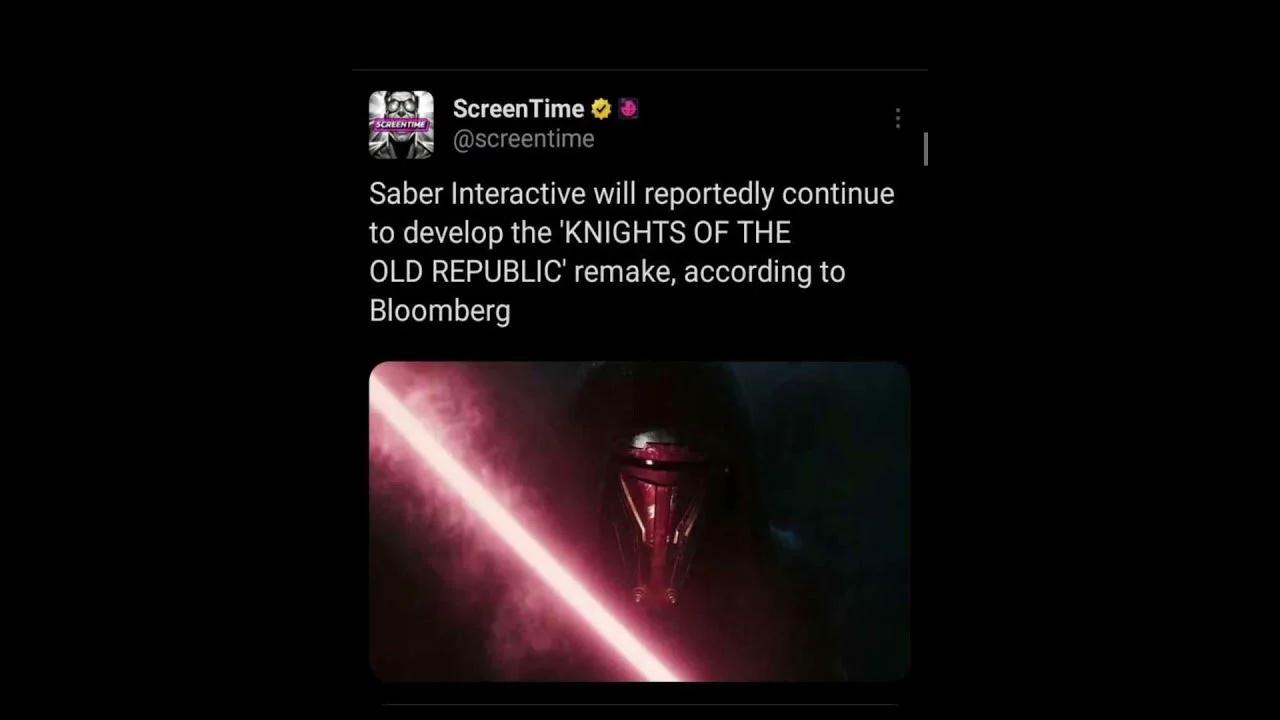Click the ScreenTime display name

[x=518, y=109]
